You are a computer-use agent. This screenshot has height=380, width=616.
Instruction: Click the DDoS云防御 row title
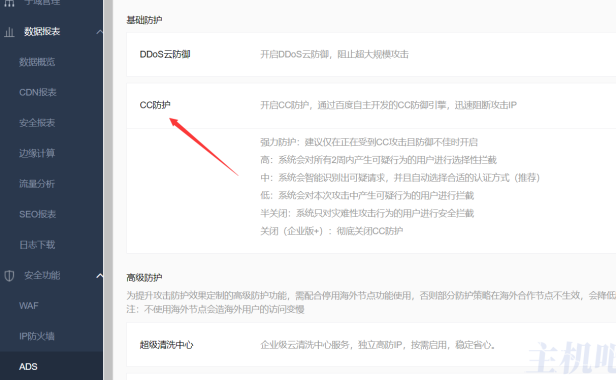pyautogui.click(x=165, y=54)
